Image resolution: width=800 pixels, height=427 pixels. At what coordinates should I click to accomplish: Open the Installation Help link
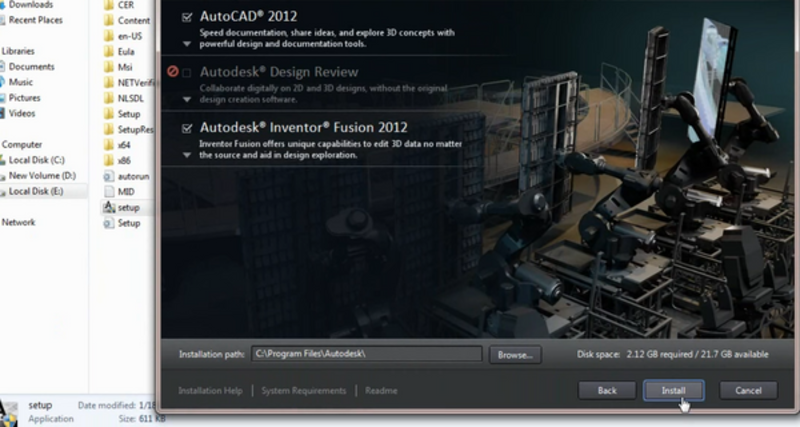coord(210,391)
